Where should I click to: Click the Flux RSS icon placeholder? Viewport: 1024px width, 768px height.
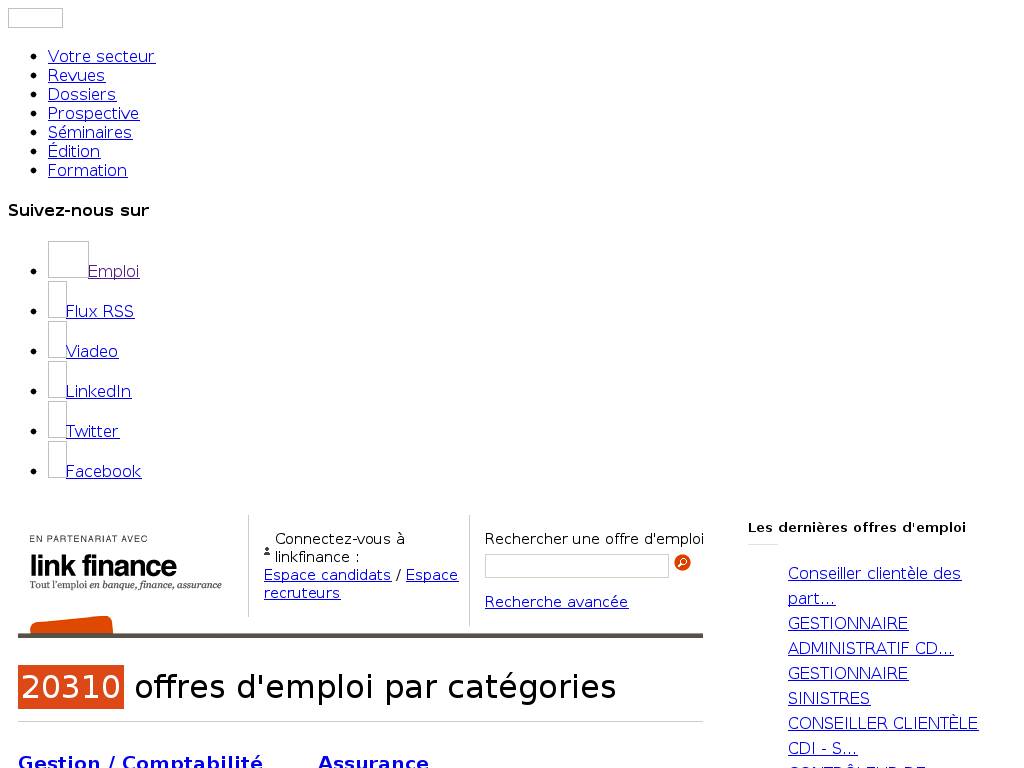pos(57,300)
